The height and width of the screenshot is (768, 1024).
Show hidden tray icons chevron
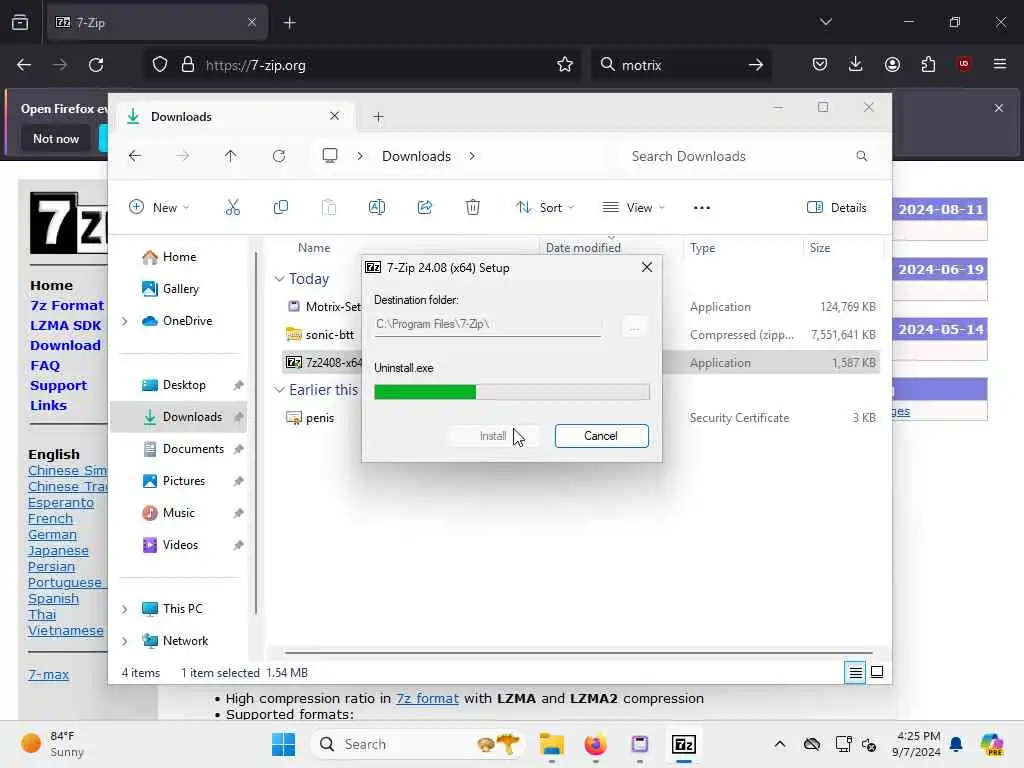coord(780,744)
